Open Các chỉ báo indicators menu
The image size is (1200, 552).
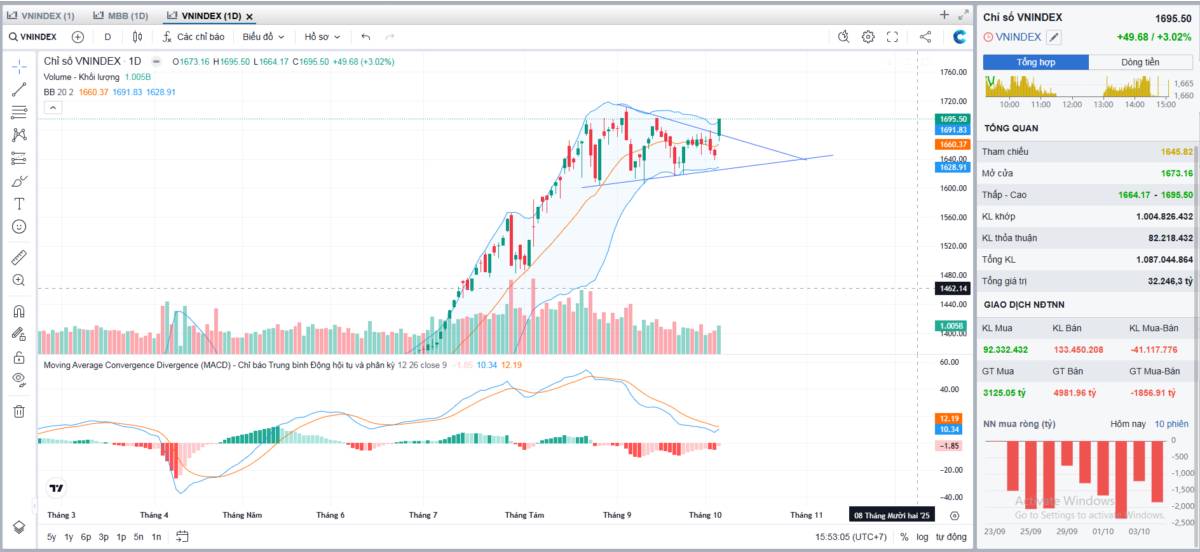(x=195, y=37)
